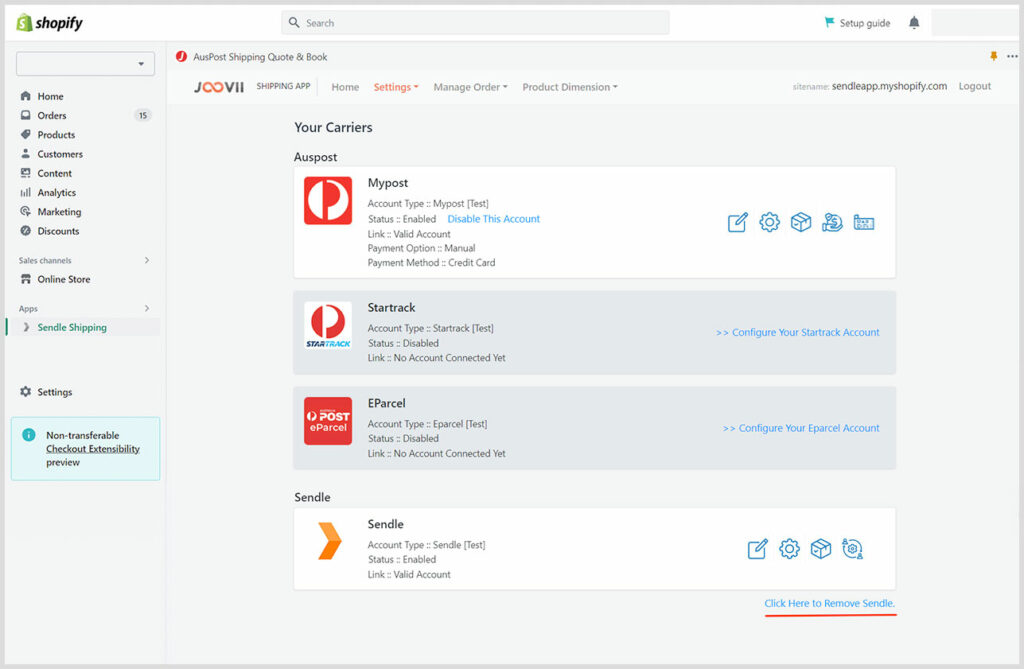Click "AusPost Shipping Quote & Book" title
The height and width of the screenshot is (669, 1024).
pyautogui.click(x=260, y=57)
